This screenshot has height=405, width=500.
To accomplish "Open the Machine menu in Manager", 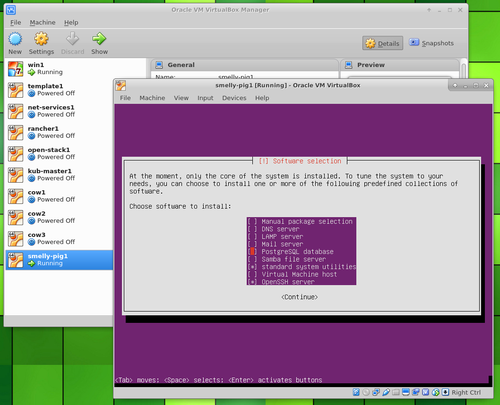I will [x=42, y=22].
